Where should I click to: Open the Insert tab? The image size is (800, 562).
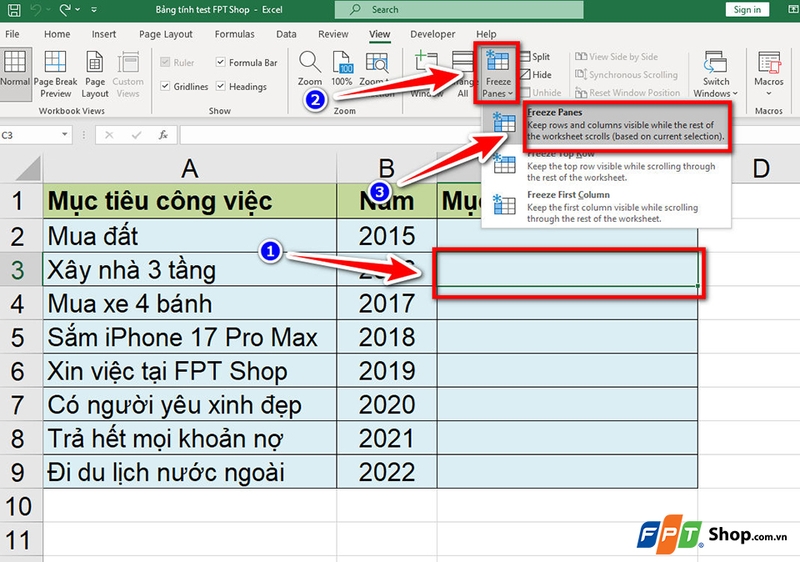click(x=104, y=34)
